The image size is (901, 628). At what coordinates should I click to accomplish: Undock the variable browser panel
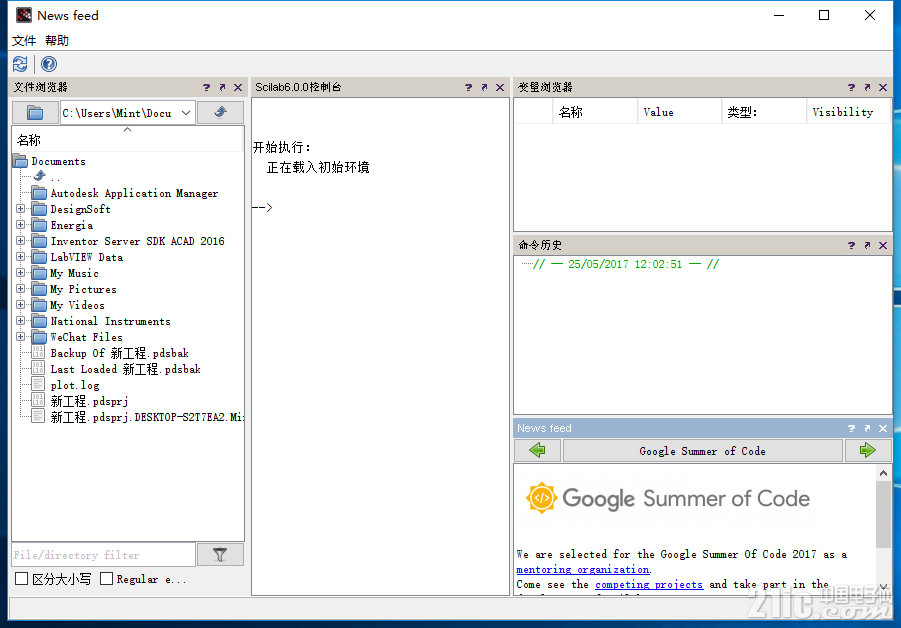coord(867,87)
